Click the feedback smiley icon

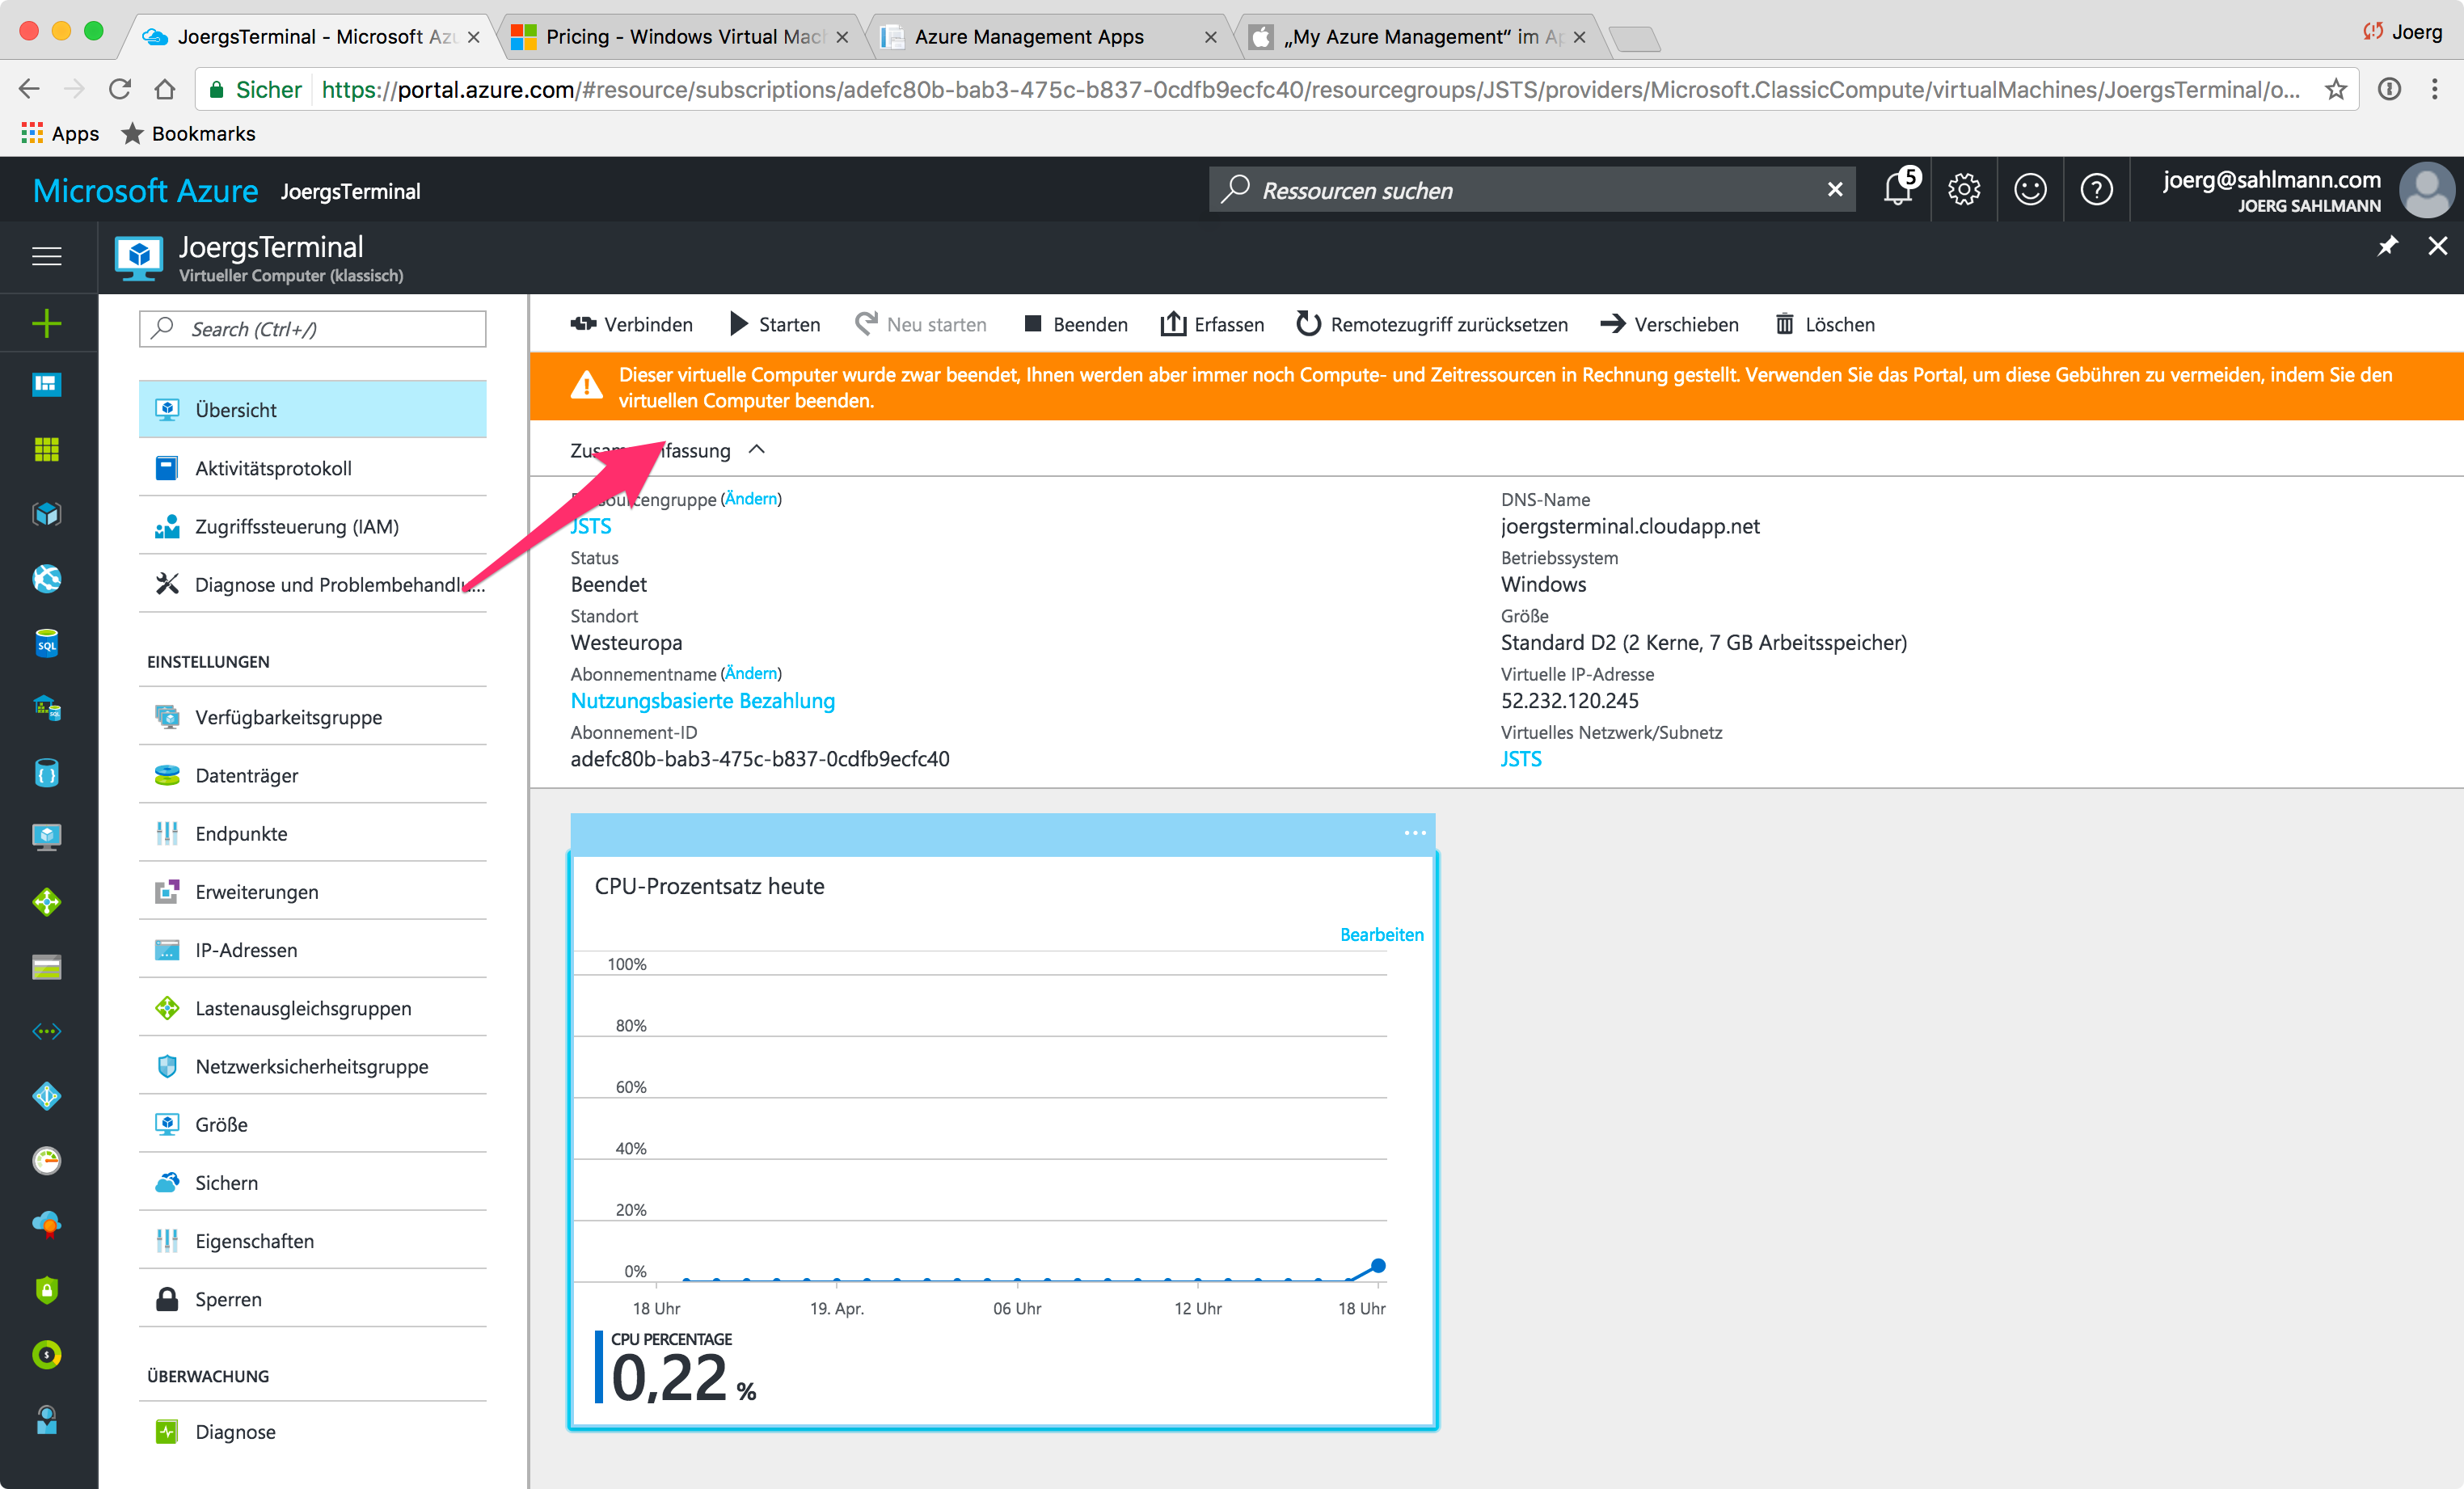[x=2030, y=189]
